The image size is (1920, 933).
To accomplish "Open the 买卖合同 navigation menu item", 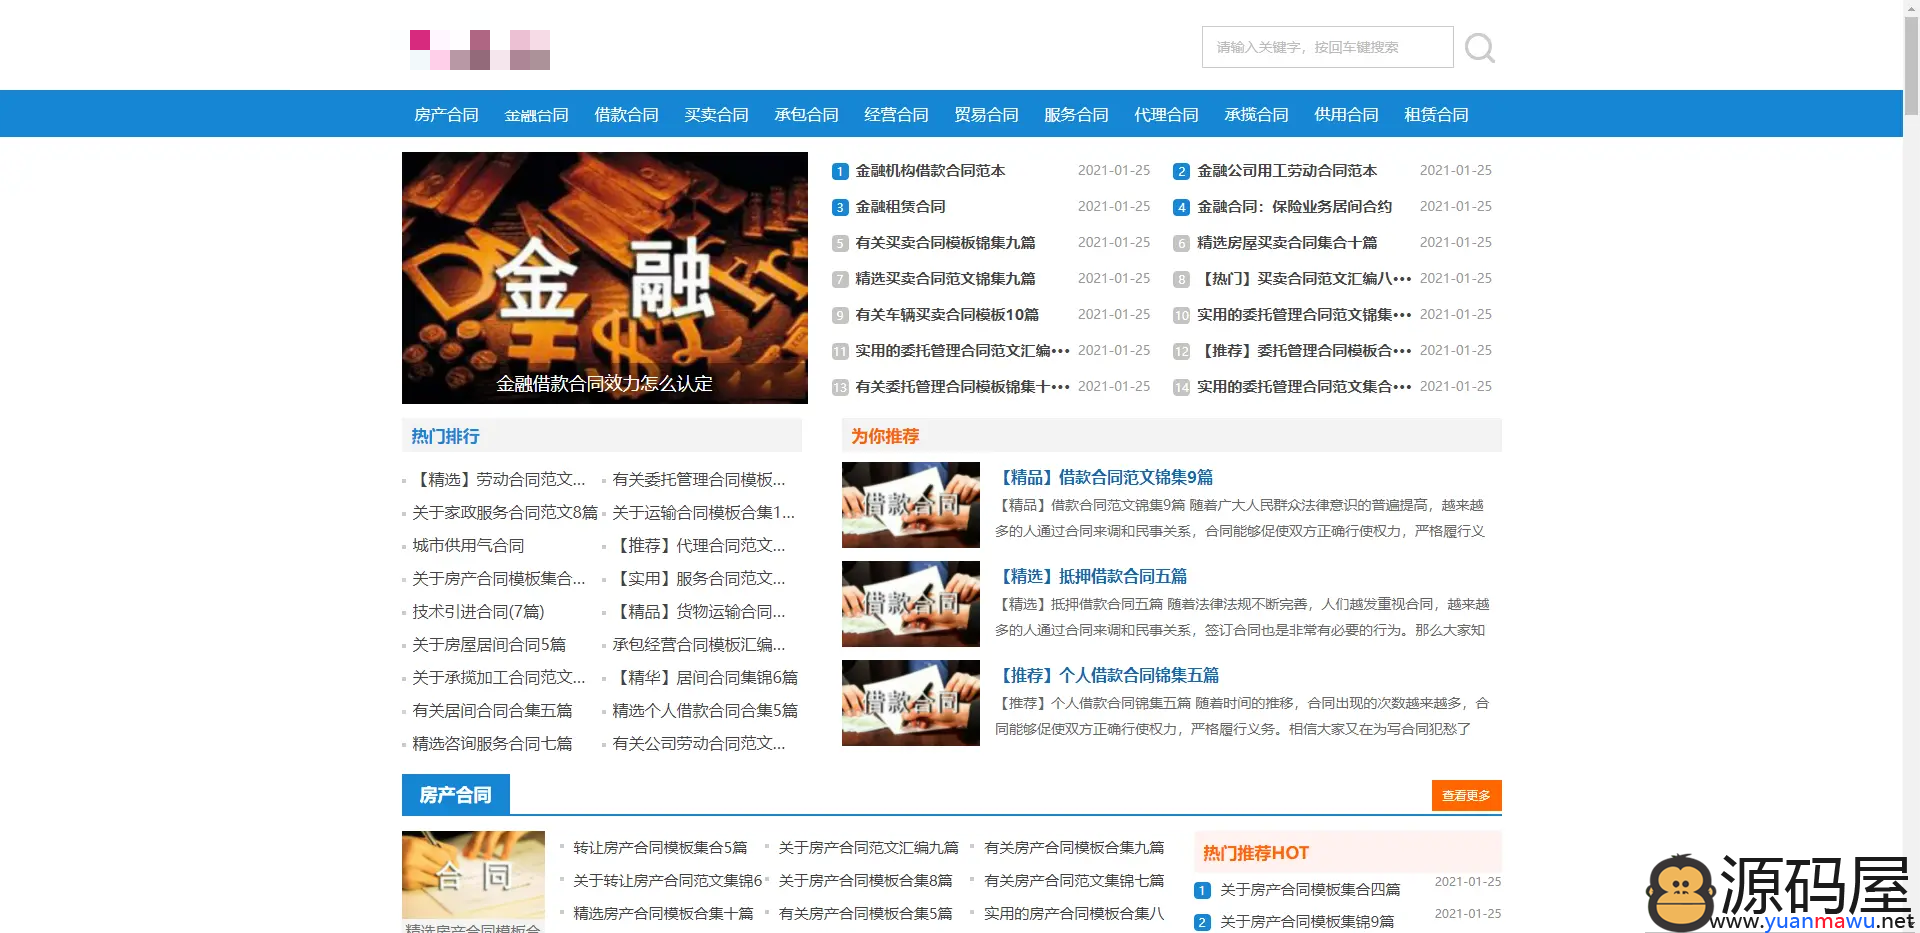I will pyautogui.click(x=716, y=115).
